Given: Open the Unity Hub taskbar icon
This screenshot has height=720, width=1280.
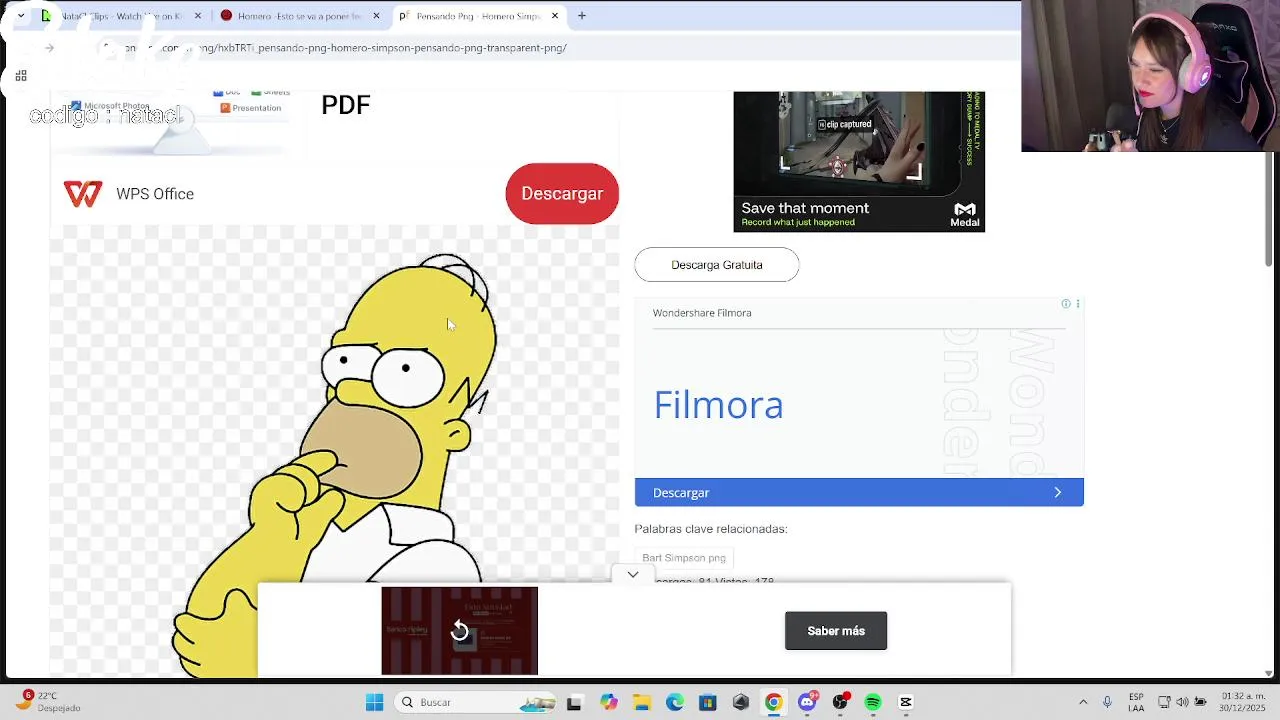Looking at the screenshot, I should click(x=741, y=702).
